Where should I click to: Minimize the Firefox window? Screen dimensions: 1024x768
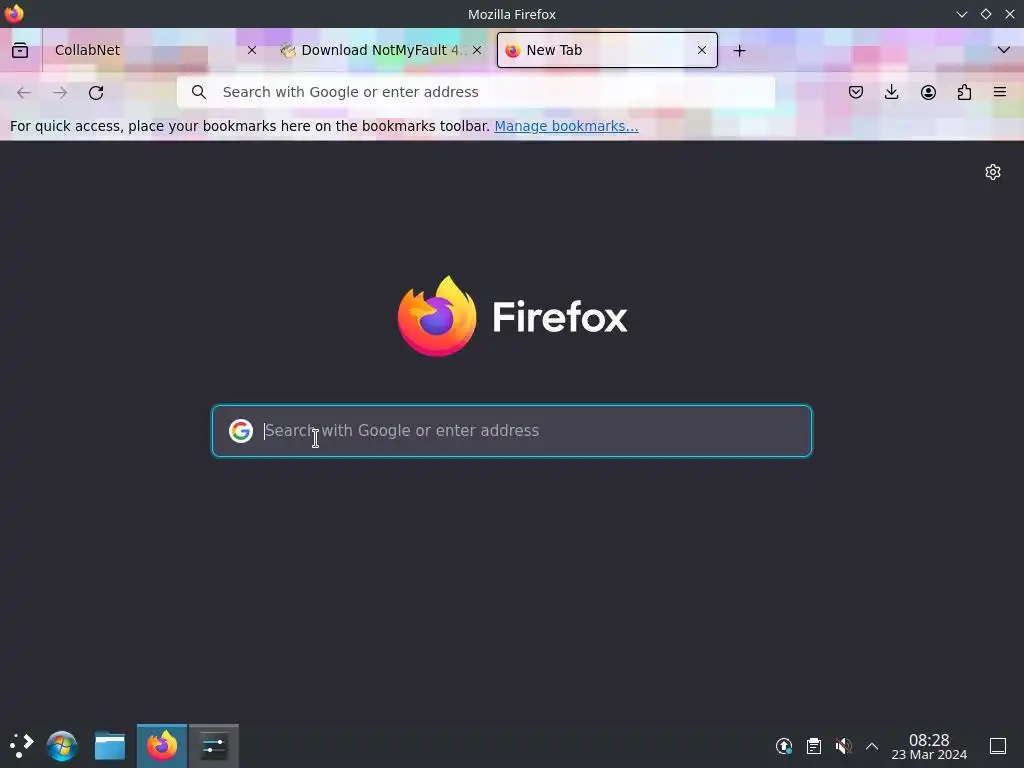pos(961,14)
